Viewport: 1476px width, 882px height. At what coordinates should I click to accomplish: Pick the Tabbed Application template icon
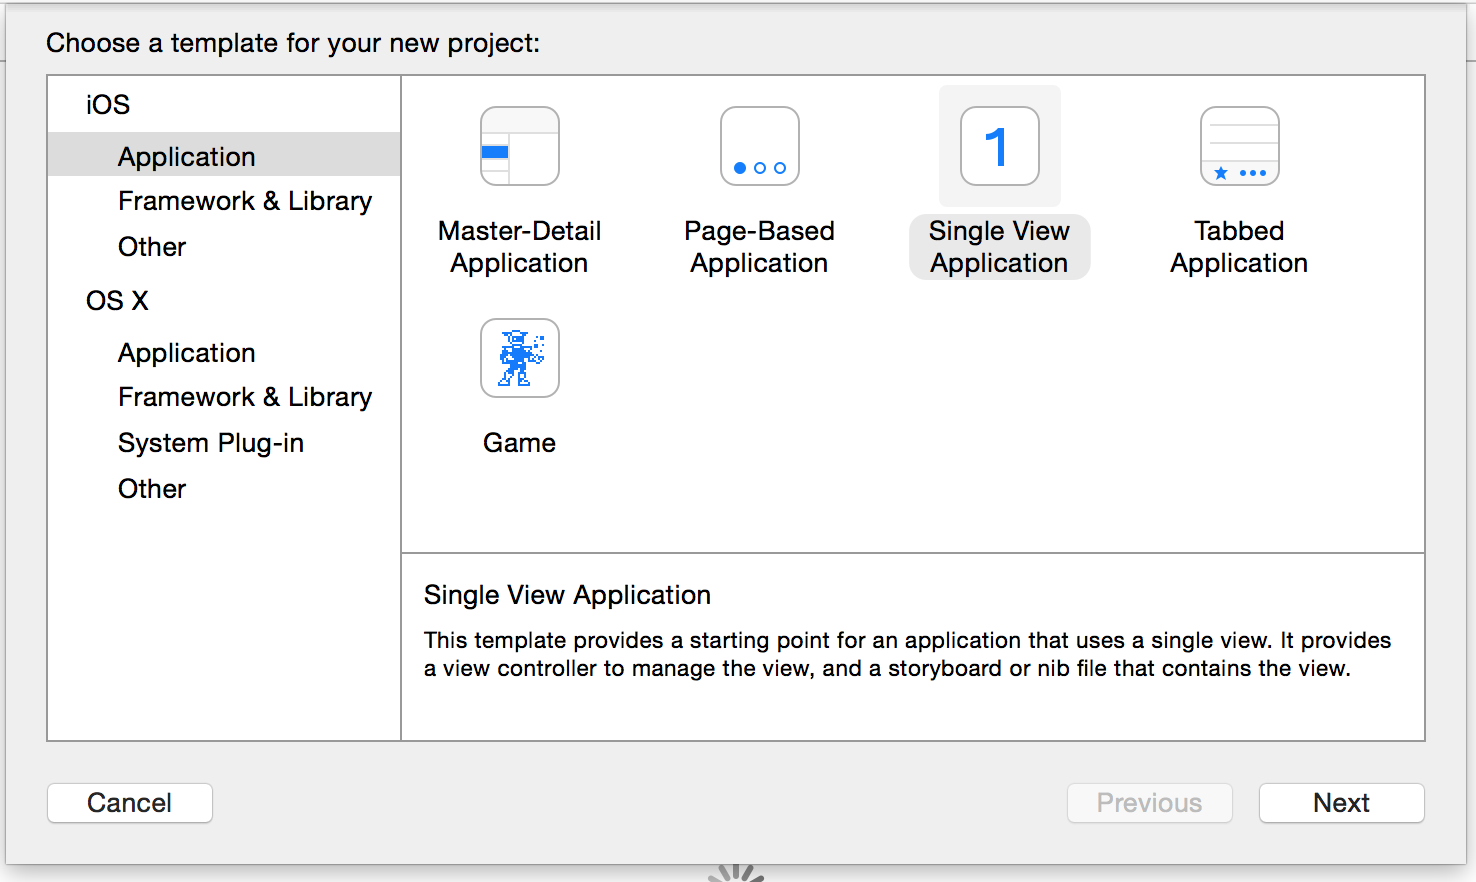[1239, 146]
